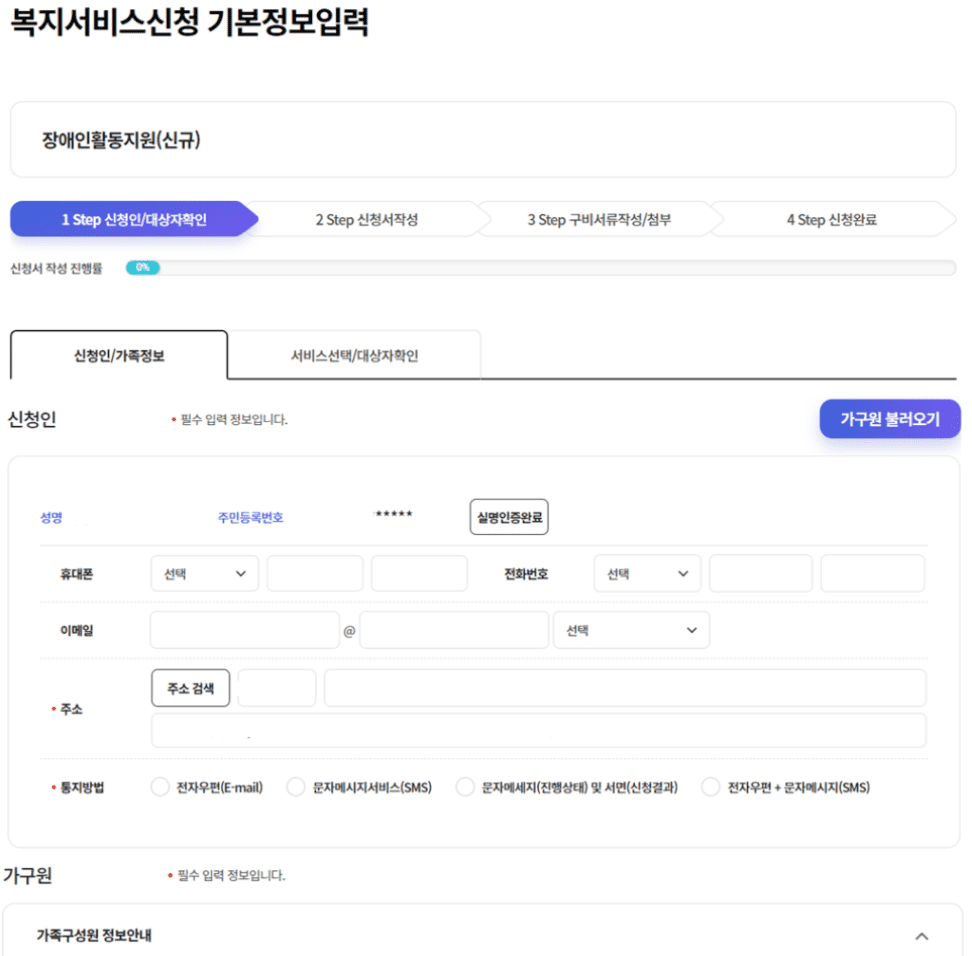Select the 신청인/가족정보 tab

click(x=118, y=354)
